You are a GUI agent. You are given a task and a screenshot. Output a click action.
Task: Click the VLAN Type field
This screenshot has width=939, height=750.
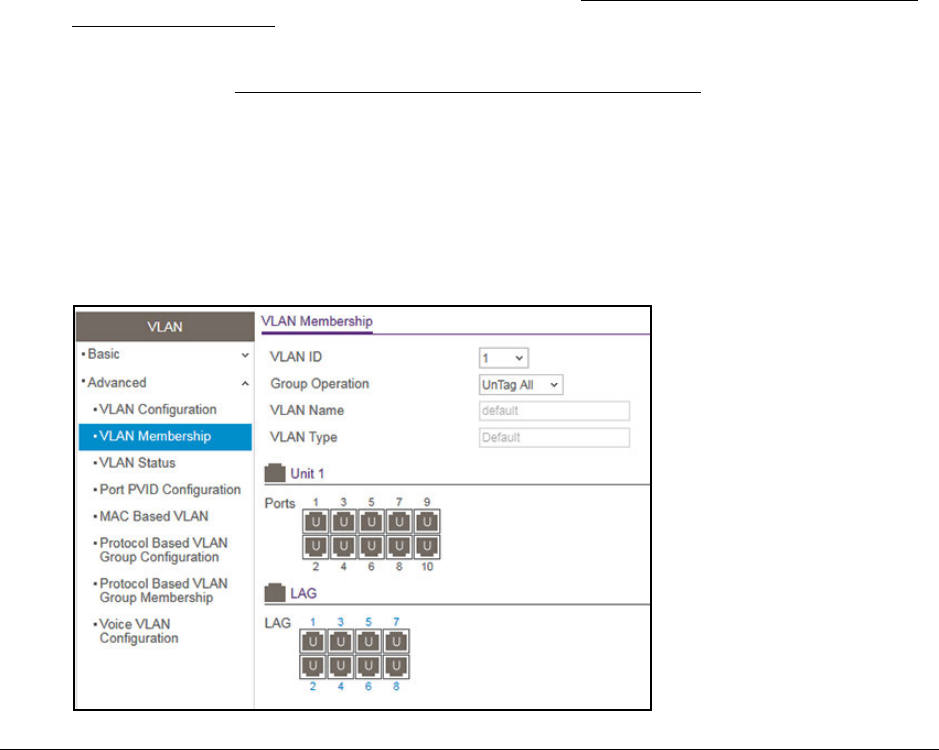click(555, 437)
